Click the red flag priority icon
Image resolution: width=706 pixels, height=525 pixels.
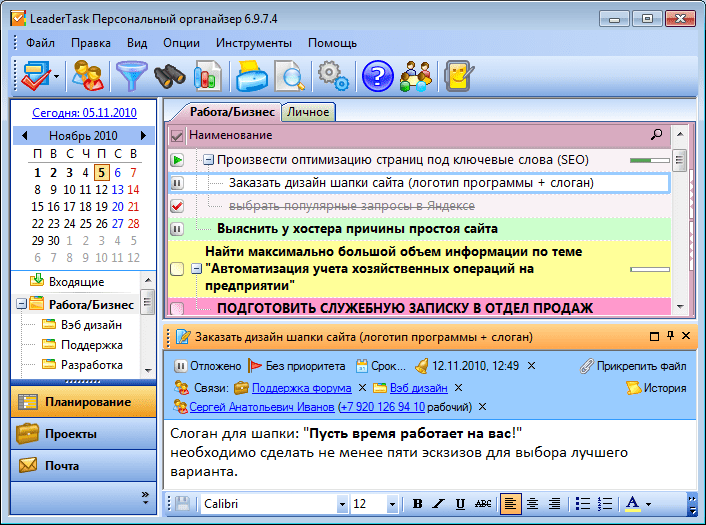[x=255, y=366]
